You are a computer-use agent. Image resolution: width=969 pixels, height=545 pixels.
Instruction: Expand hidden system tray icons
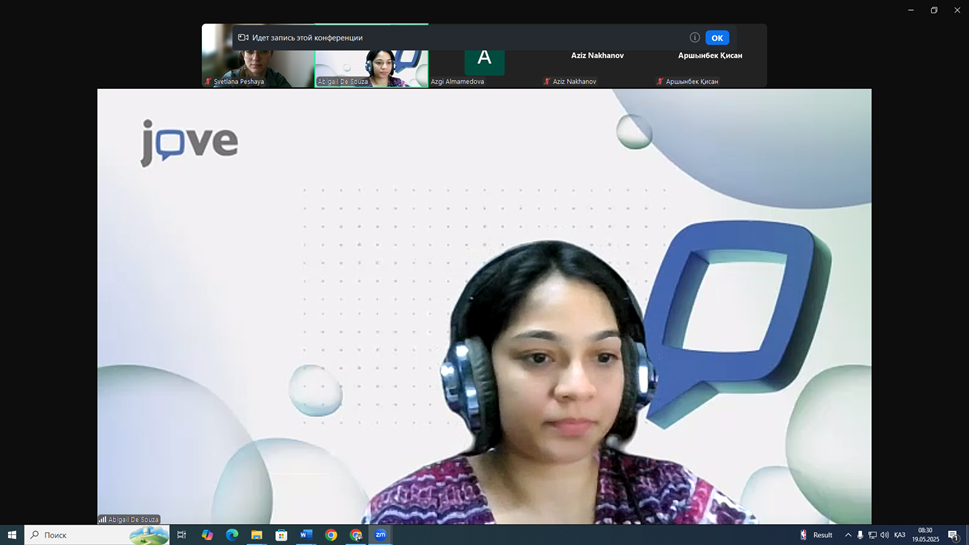click(x=848, y=535)
